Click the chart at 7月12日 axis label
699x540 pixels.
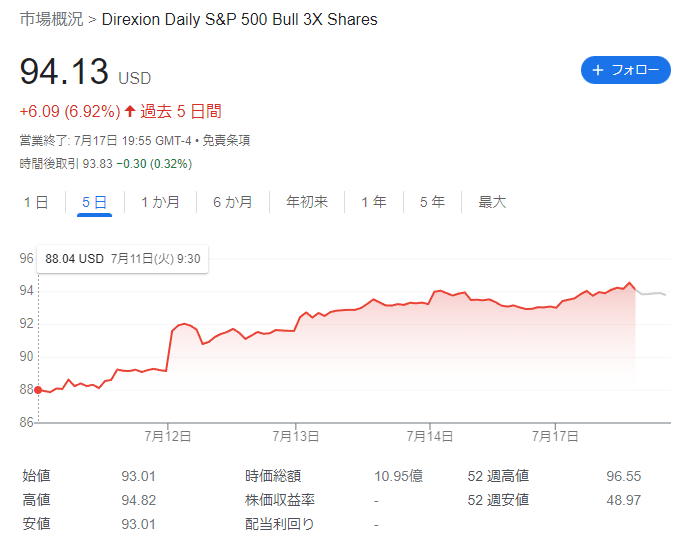point(168,436)
